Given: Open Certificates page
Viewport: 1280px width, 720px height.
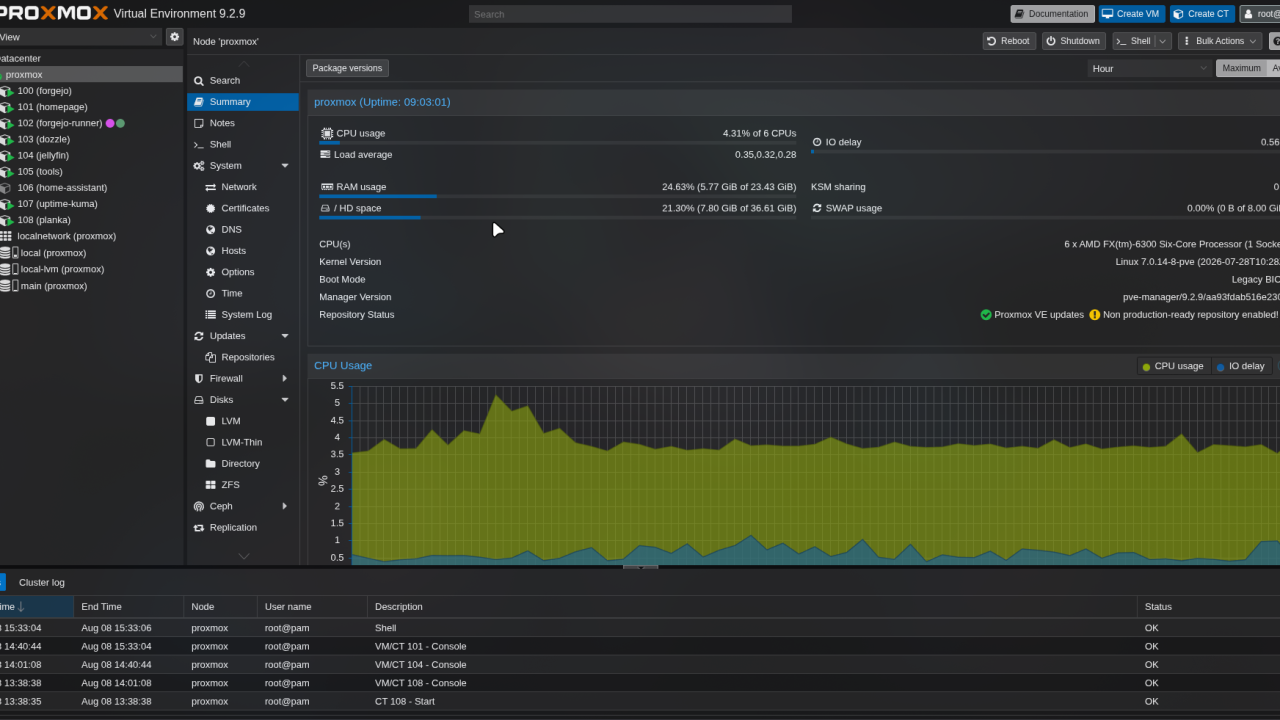Looking at the screenshot, I should coord(245,208).
